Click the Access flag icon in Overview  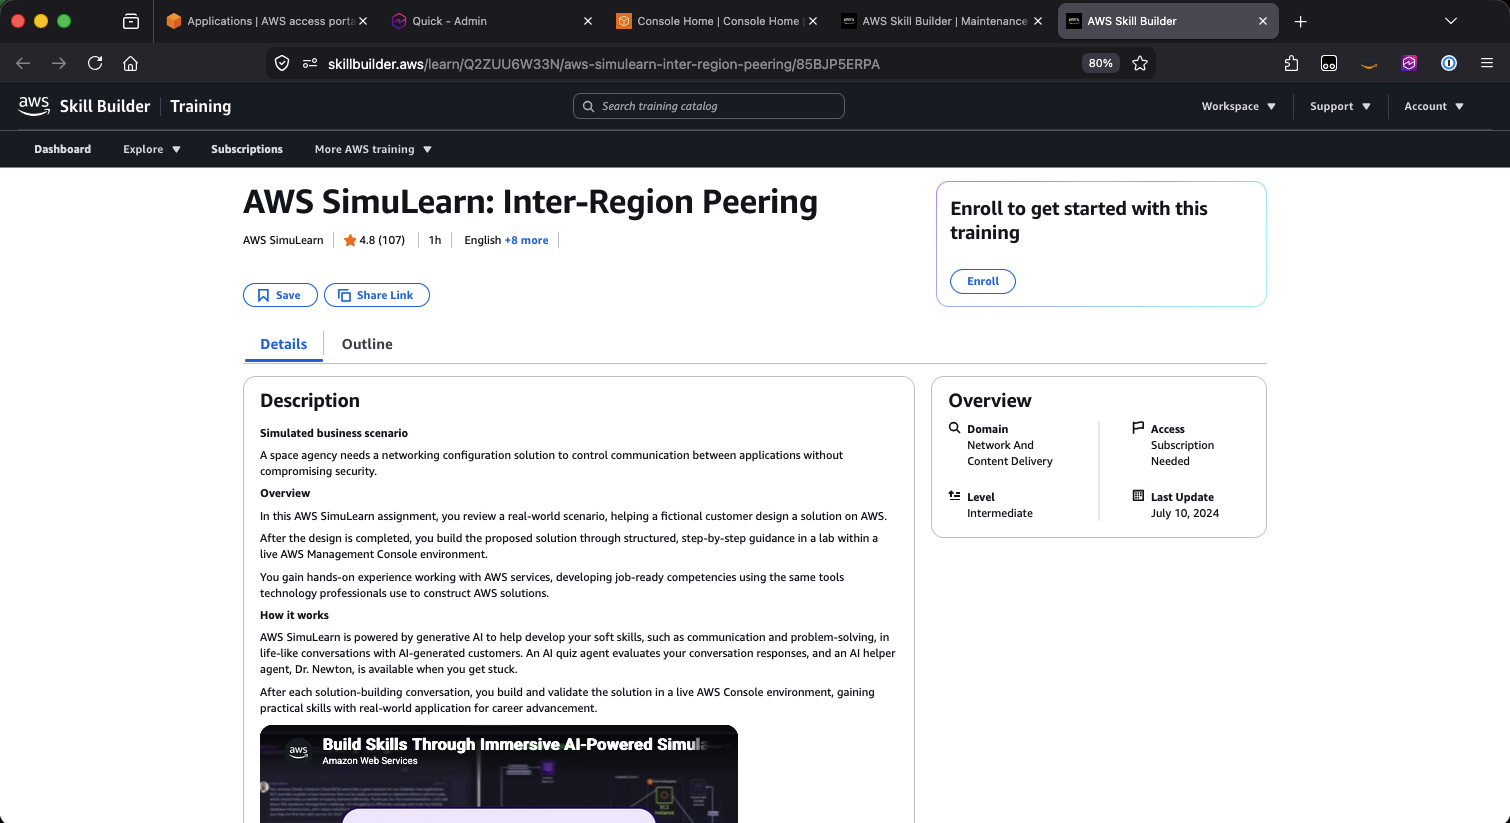pos(1138,428)
